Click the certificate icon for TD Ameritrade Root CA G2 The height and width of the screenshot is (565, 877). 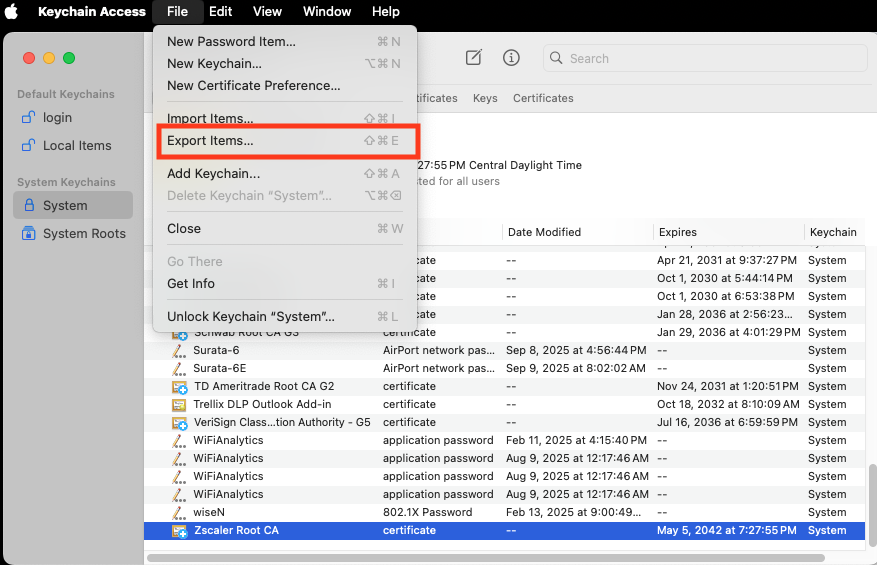(x=179, y=387)
